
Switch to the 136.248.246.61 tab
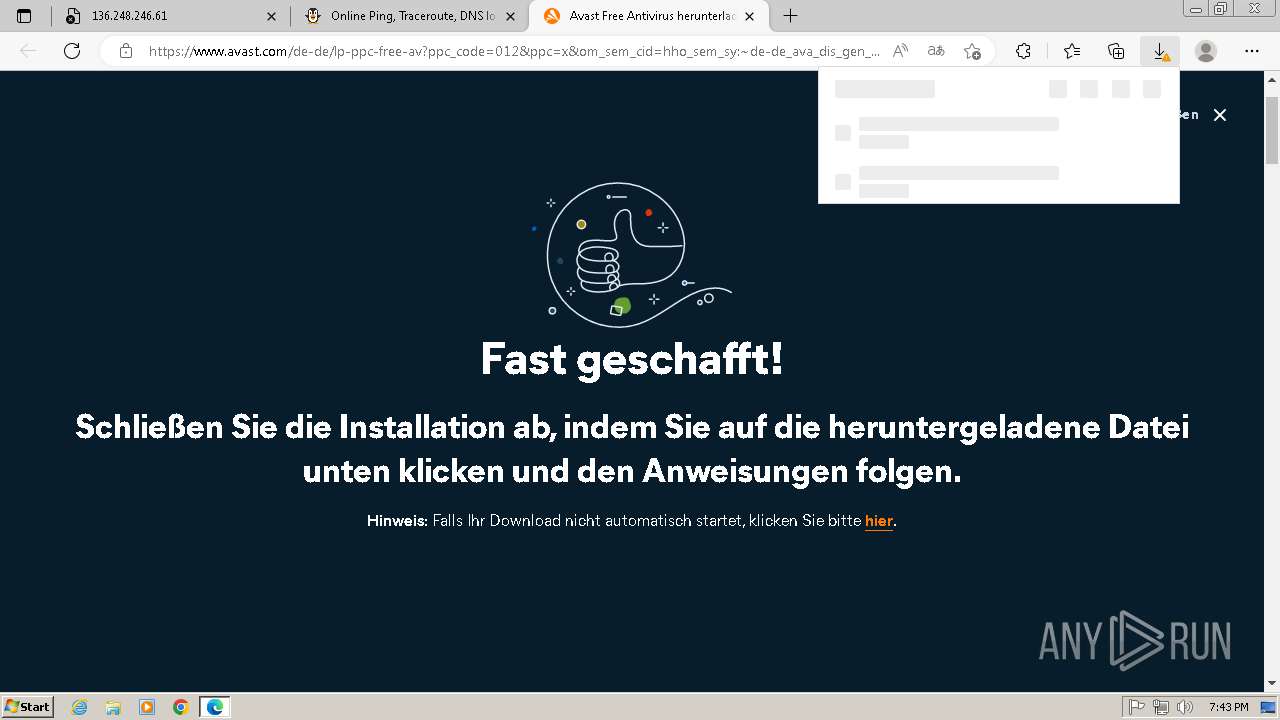(170, 16)
